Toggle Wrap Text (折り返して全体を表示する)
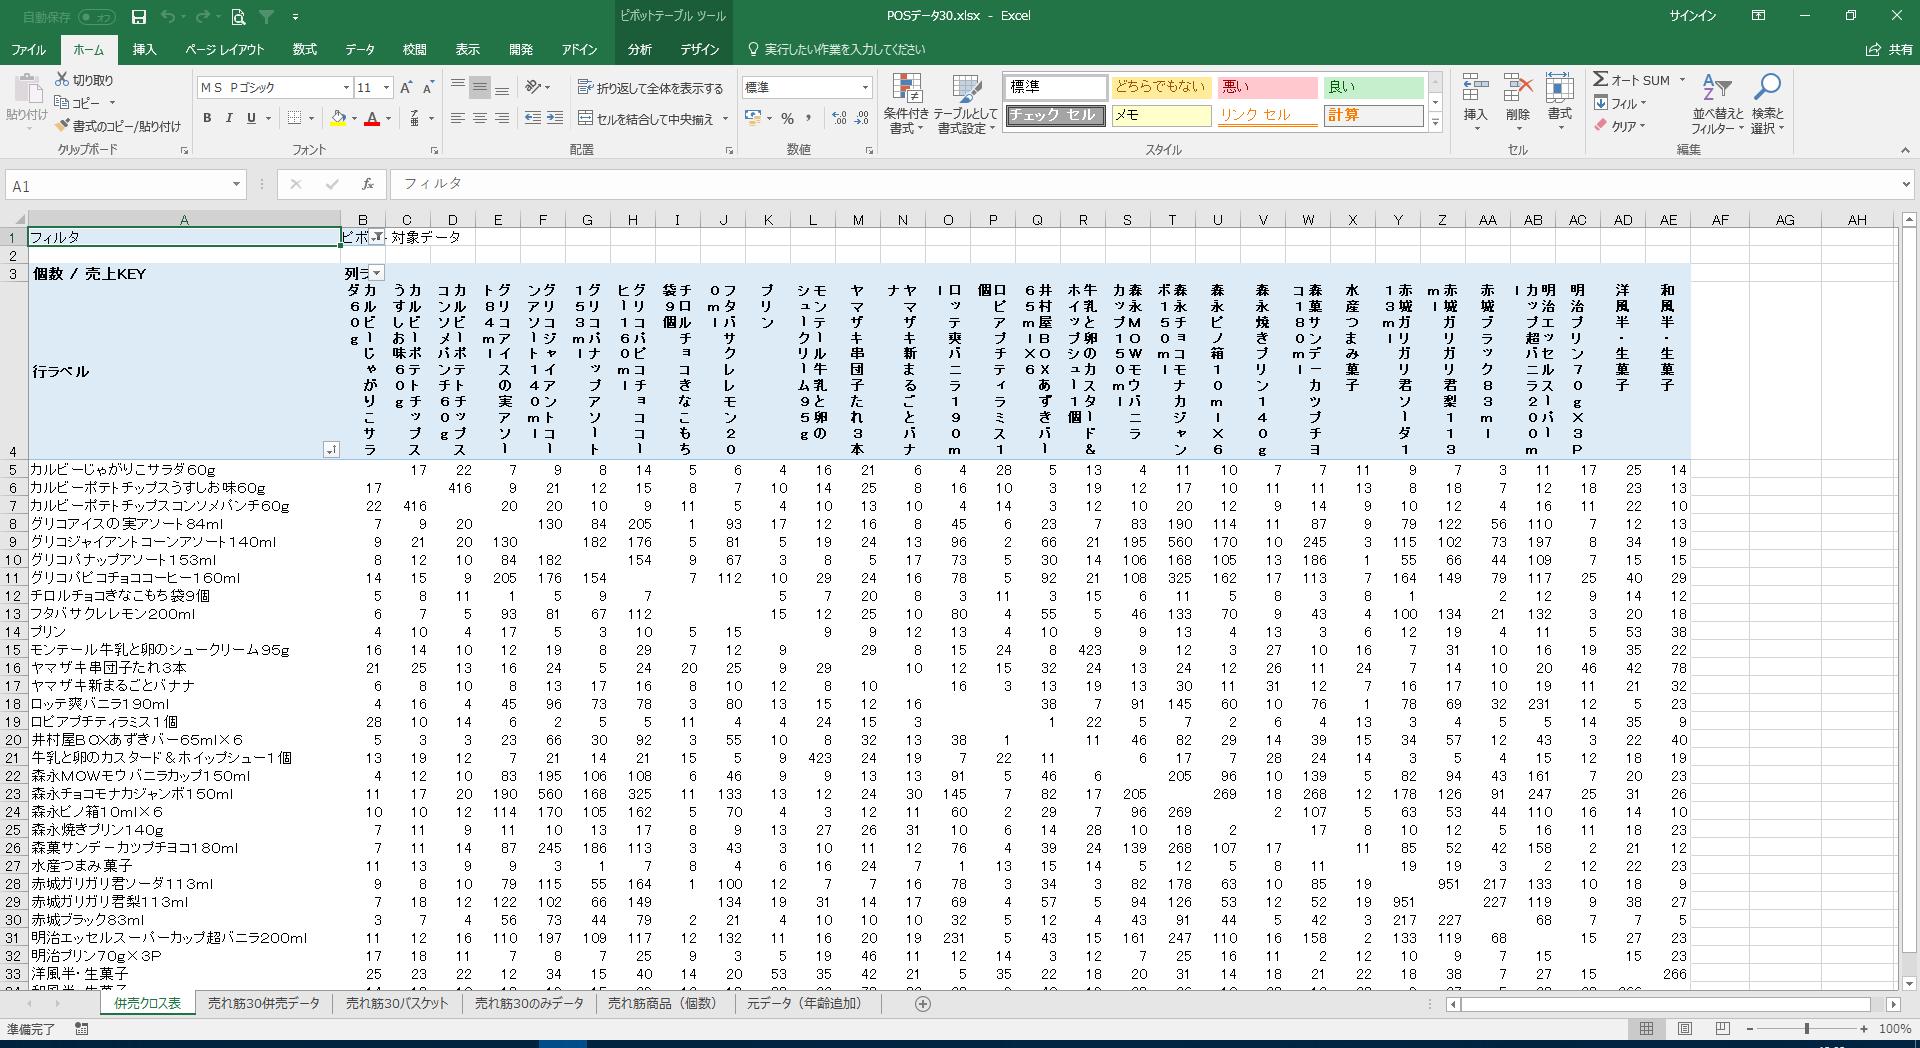Image resolution: width=1920 pixels, height=1048 pixels. tap(650, 88)
